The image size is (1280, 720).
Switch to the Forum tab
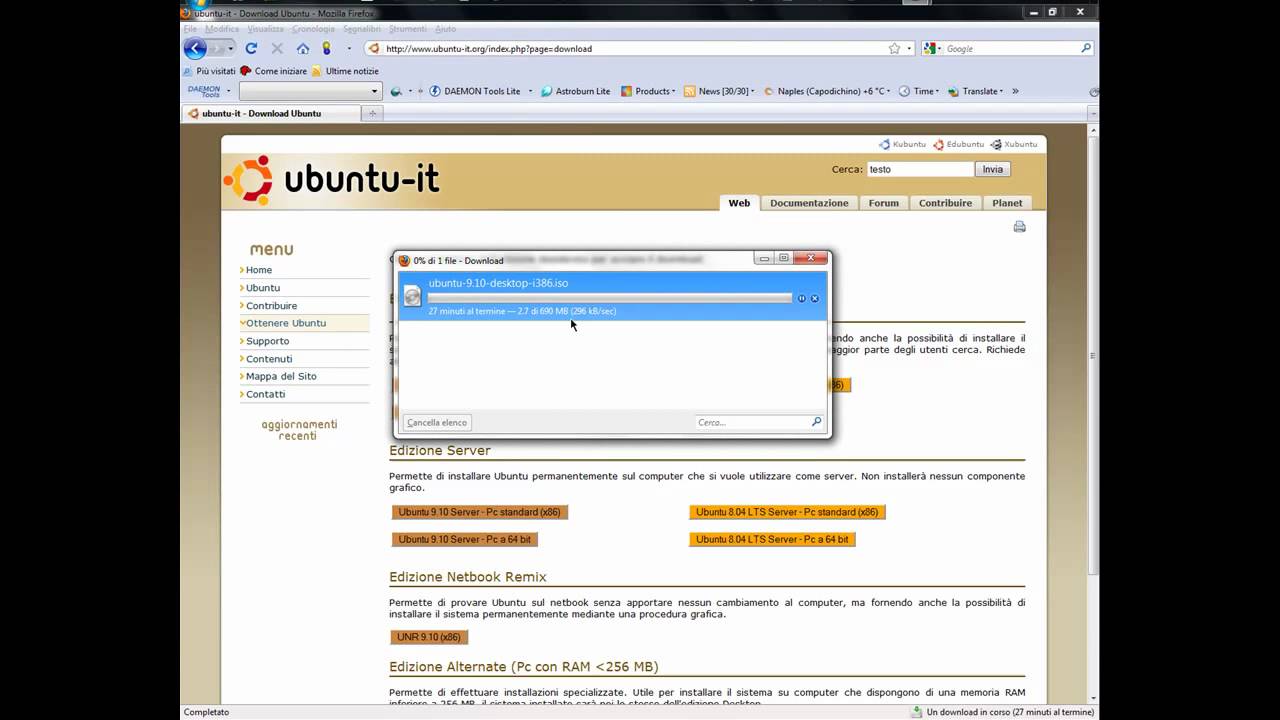click(883, 203)
